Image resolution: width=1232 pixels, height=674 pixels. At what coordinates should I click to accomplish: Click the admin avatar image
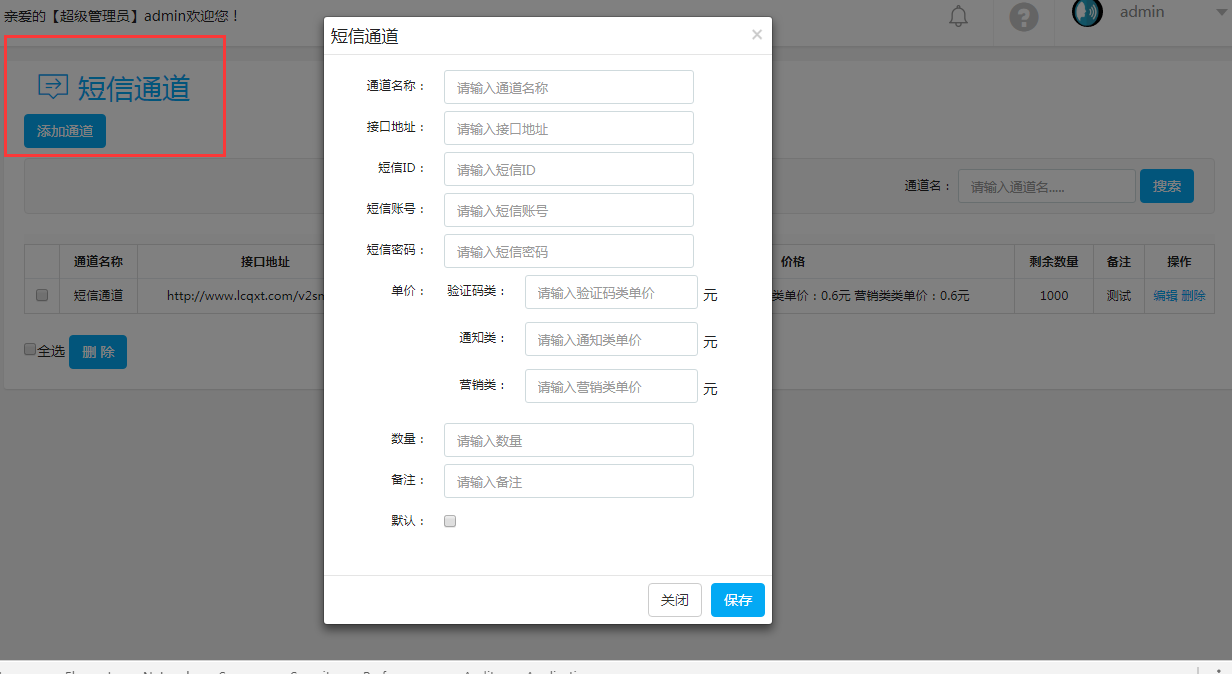[1087, 12]
